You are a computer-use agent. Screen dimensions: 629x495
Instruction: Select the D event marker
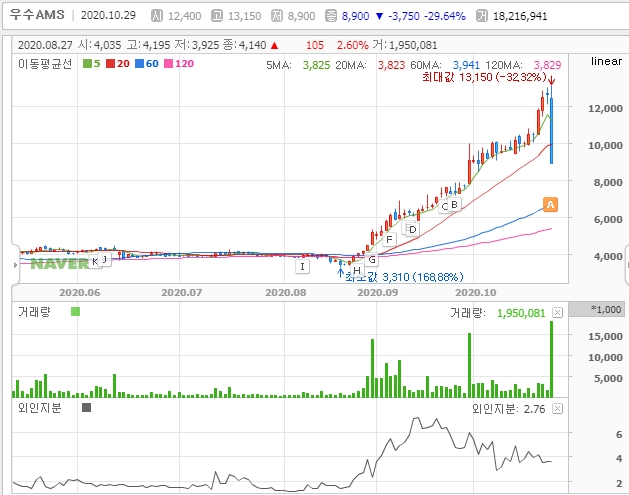(412, 230)
